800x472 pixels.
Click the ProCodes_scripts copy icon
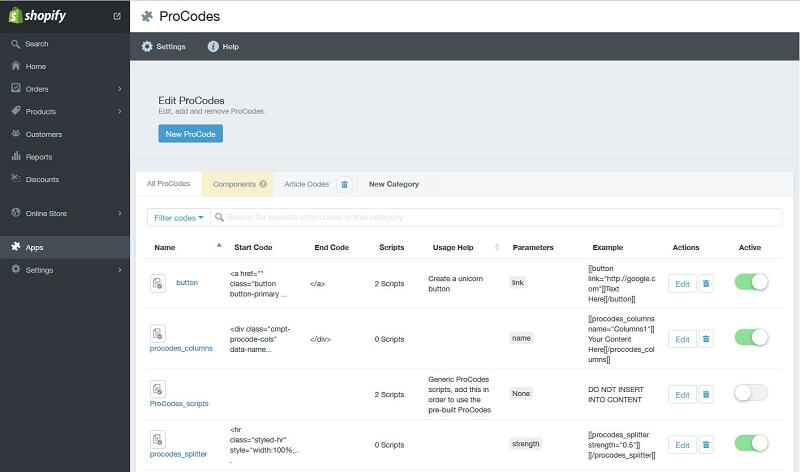pos(158,389)
